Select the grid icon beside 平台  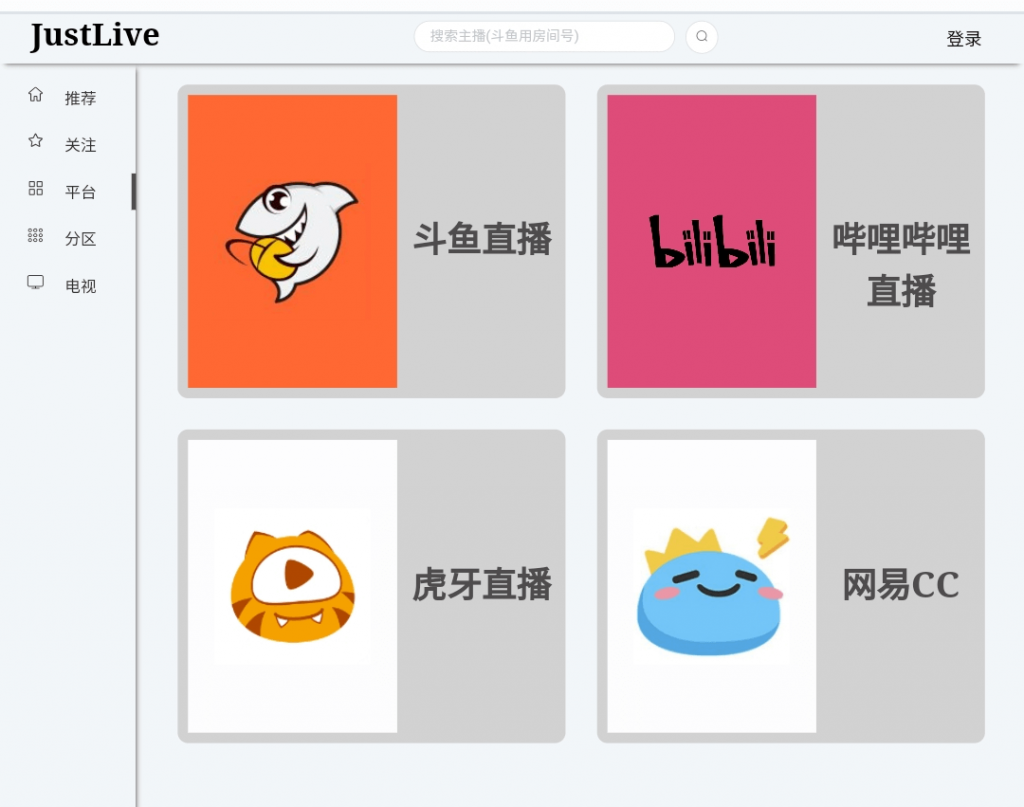(35, 189)
